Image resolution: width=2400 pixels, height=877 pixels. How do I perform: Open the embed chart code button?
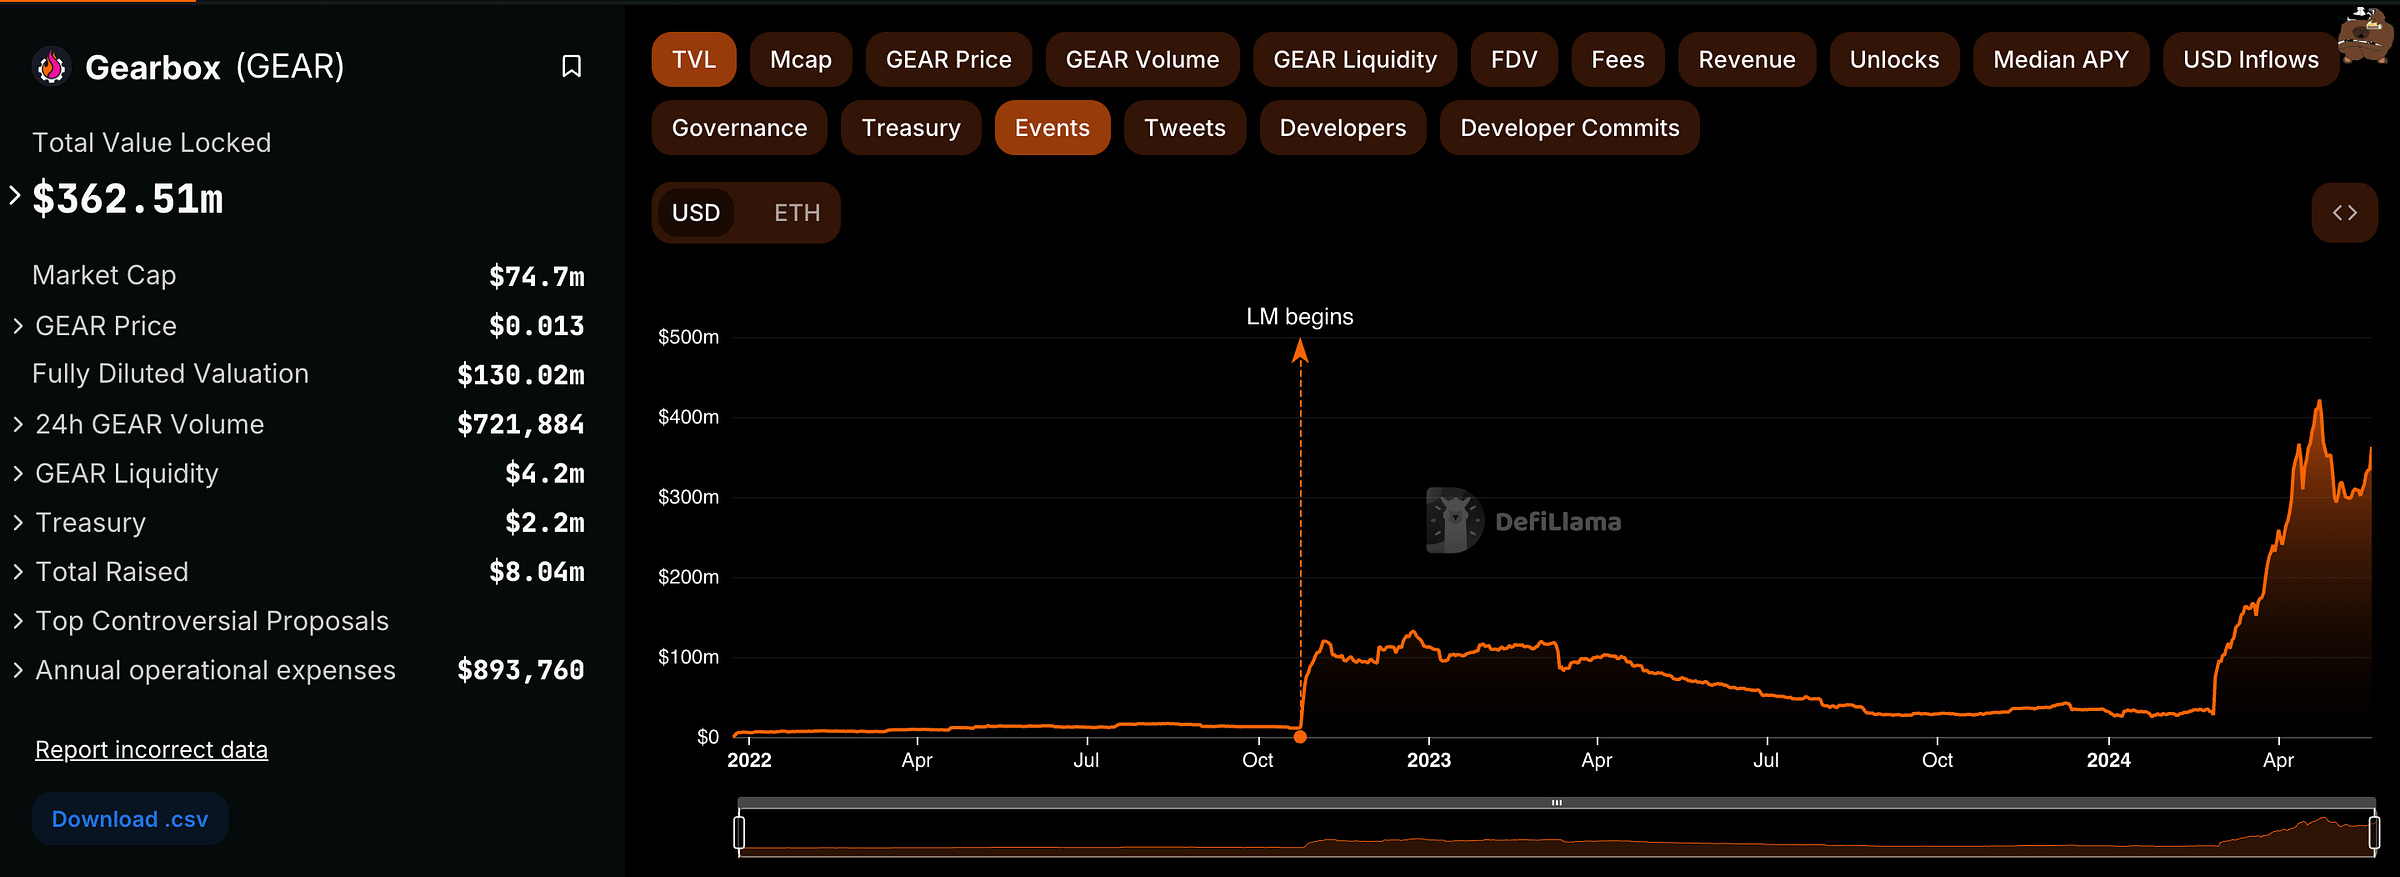pyautogui.click(x=2344, y=212)
